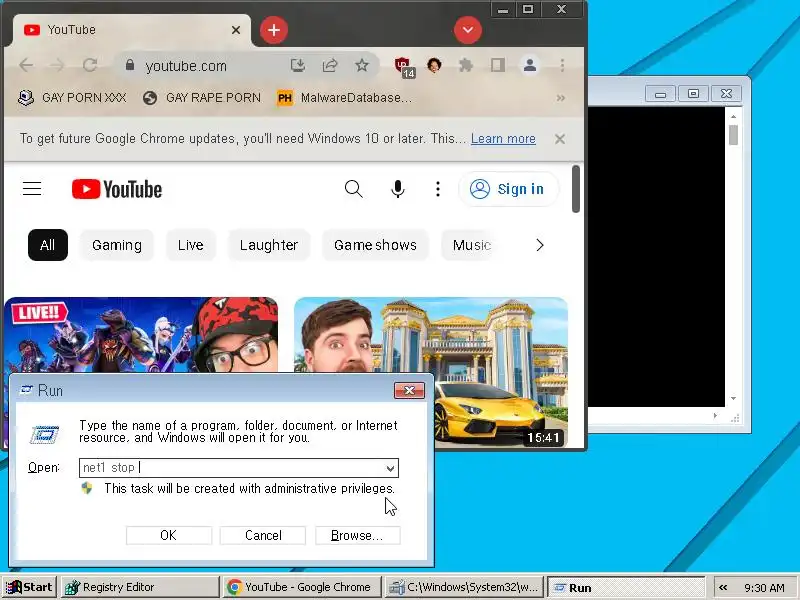Expand the bookmarks overflow chevron
Image resolution: width=800 pixels, height=600 pixels.
[x=561, y=97]
